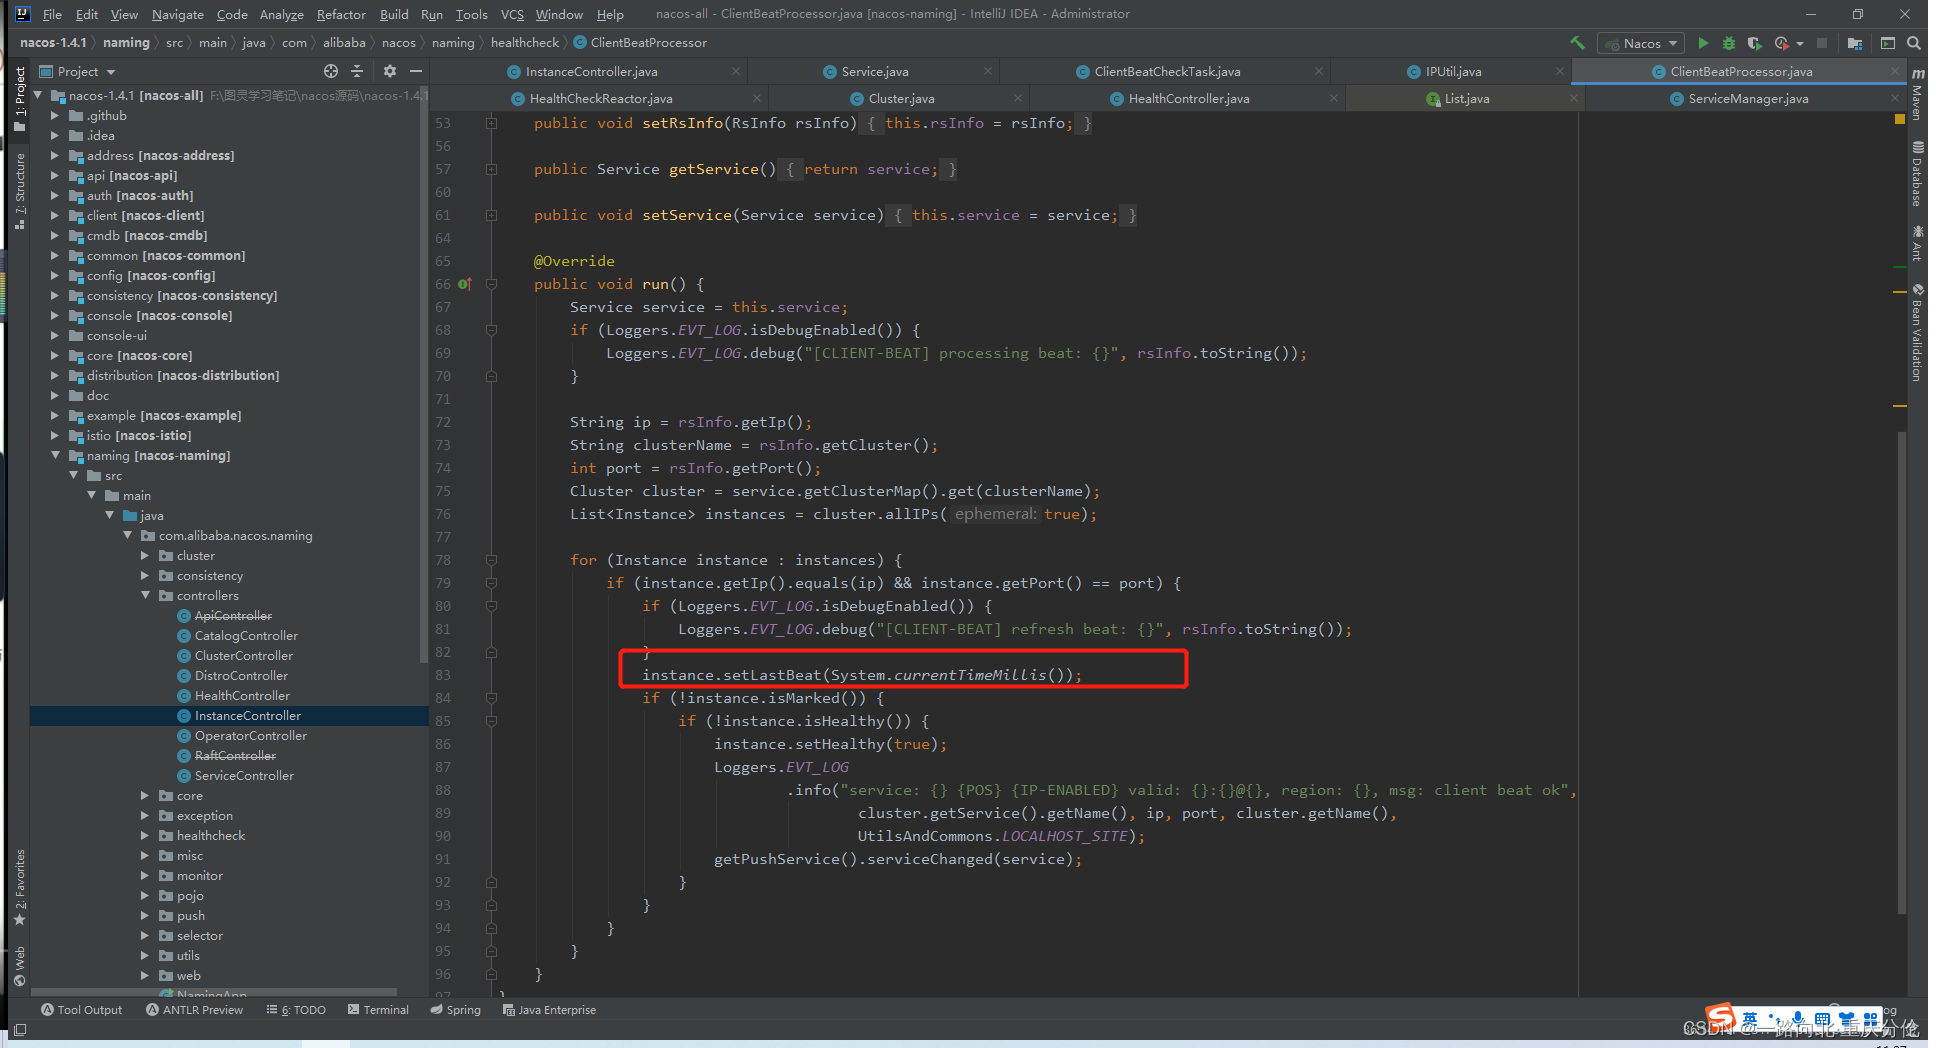Expand the healthcheck package folder
Viewport: 1936px width, 1048px height.
pyautogui.click(x=145, y=836)
